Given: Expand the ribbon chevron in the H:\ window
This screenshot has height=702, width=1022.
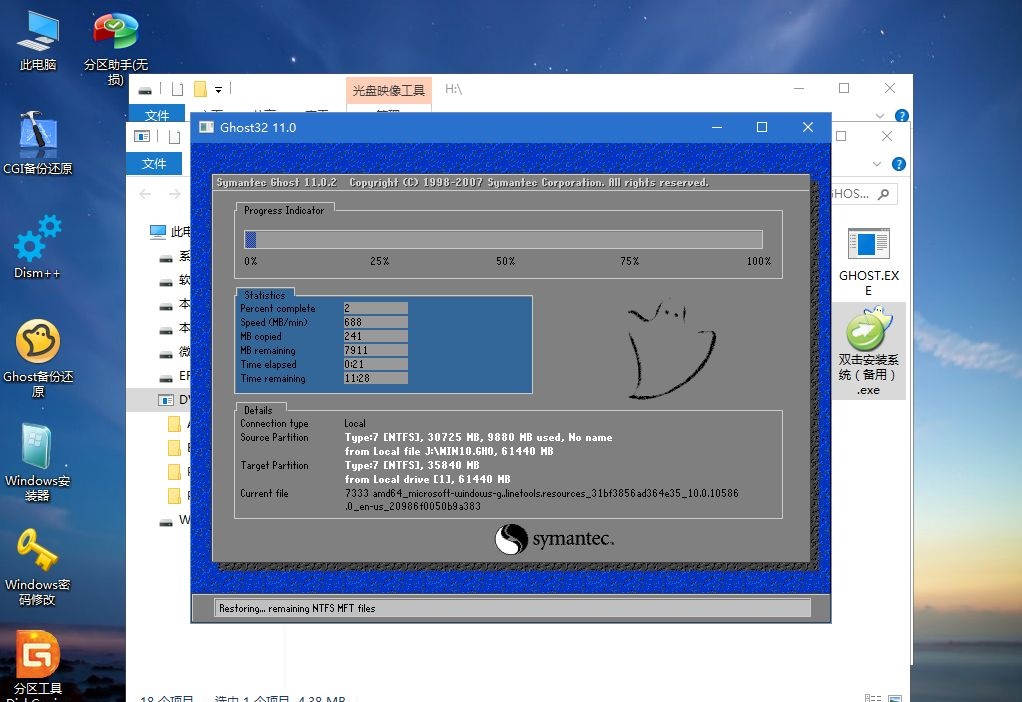Looking at the screenshot, I should click(879, 116).
